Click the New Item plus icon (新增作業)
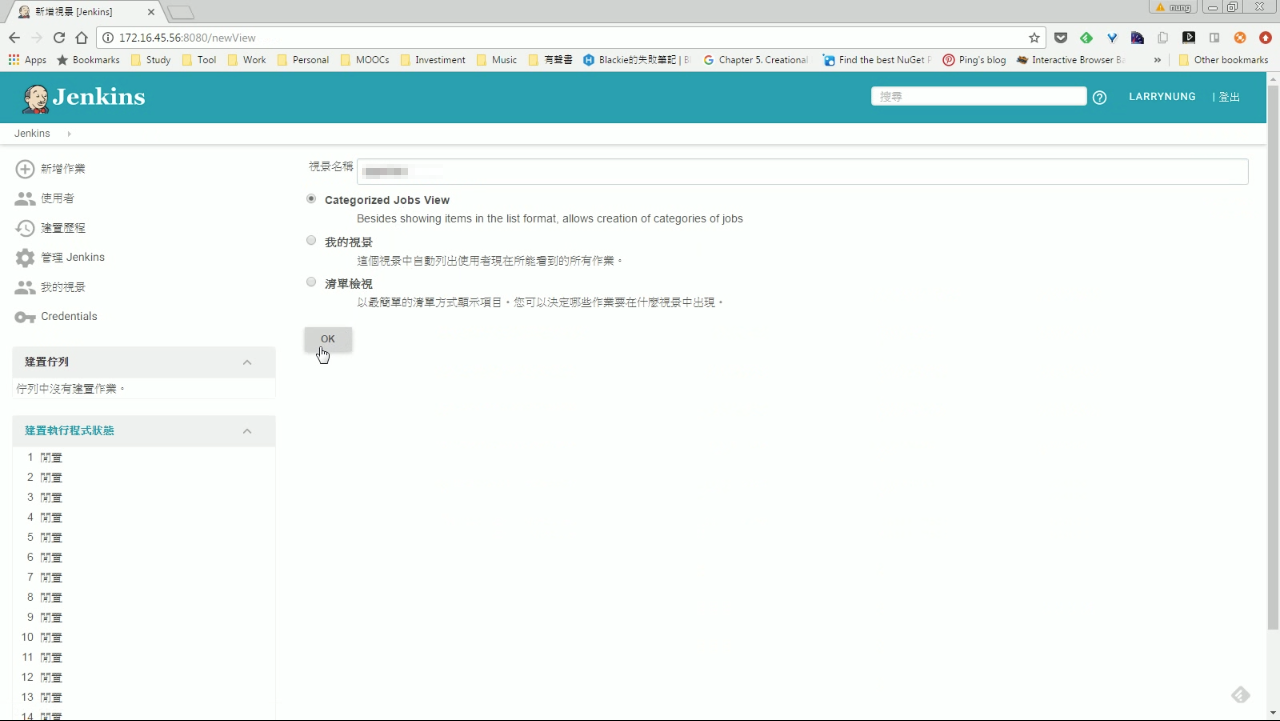This screenshot has height=721, width=1280. [25, 169]
